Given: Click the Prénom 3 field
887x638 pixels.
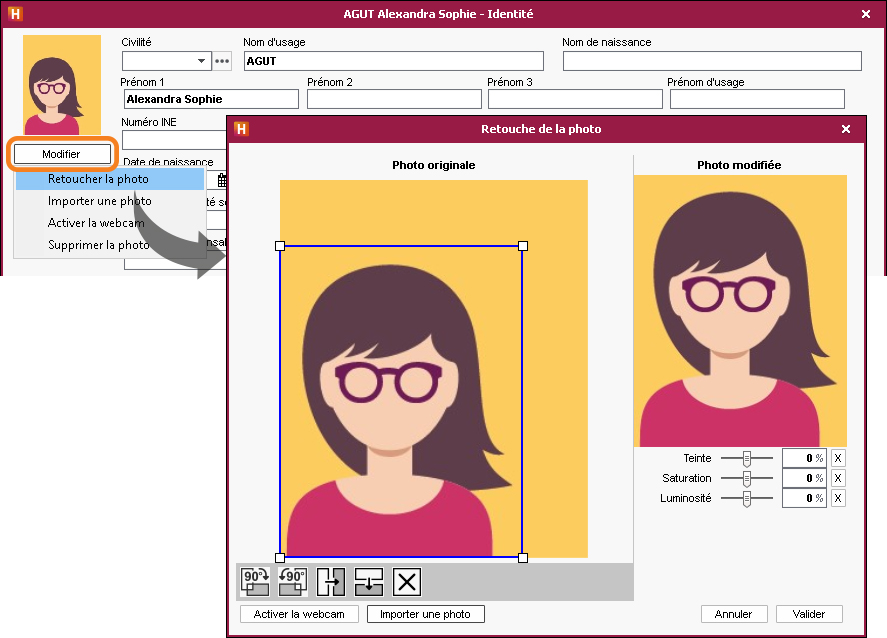Looking at the screenshot, I should point(575,99).
